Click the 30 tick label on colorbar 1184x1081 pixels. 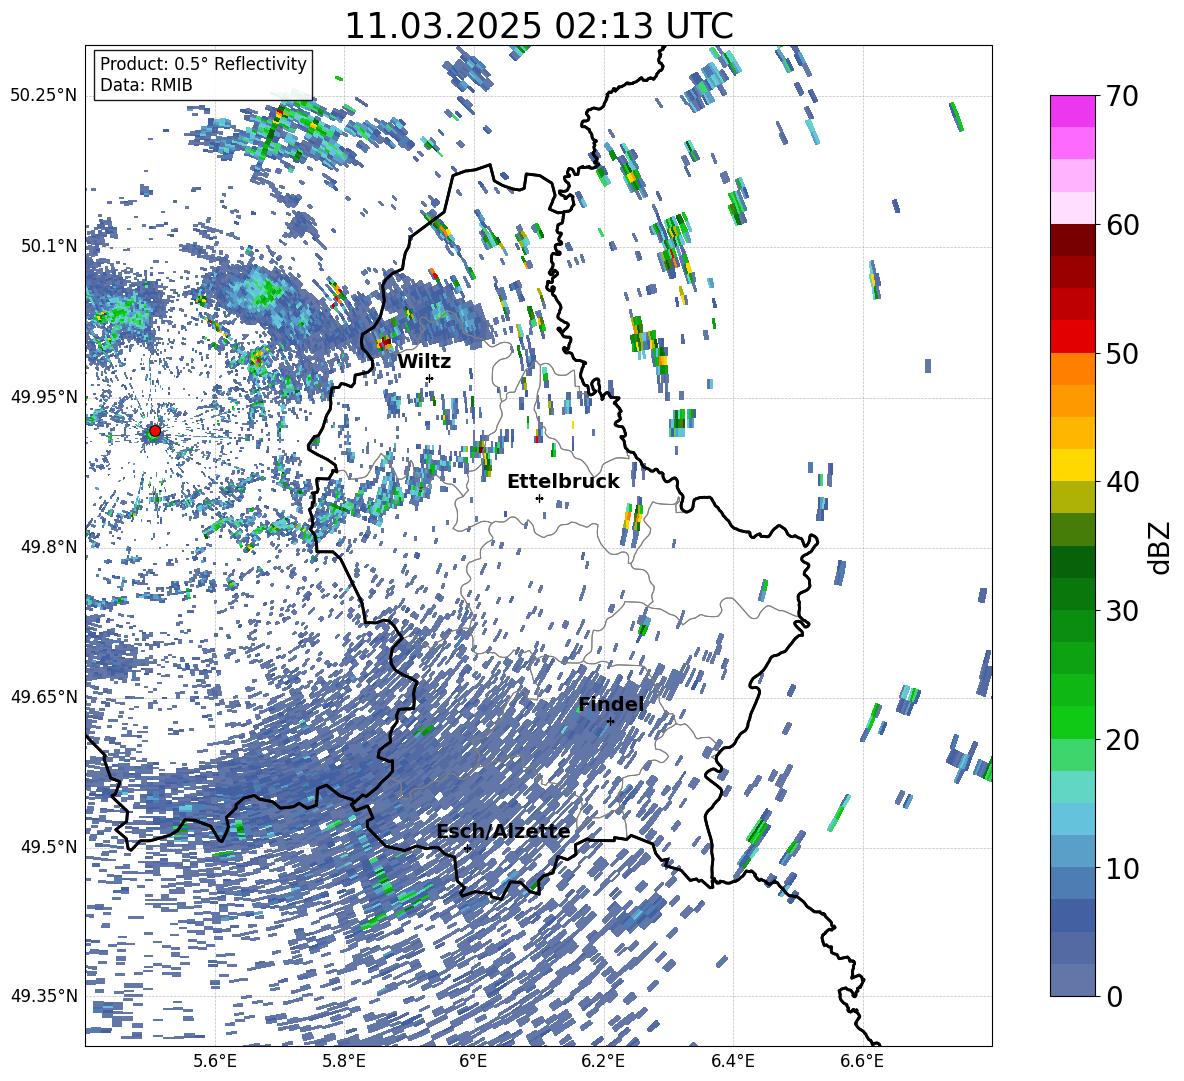[1123, 610]
